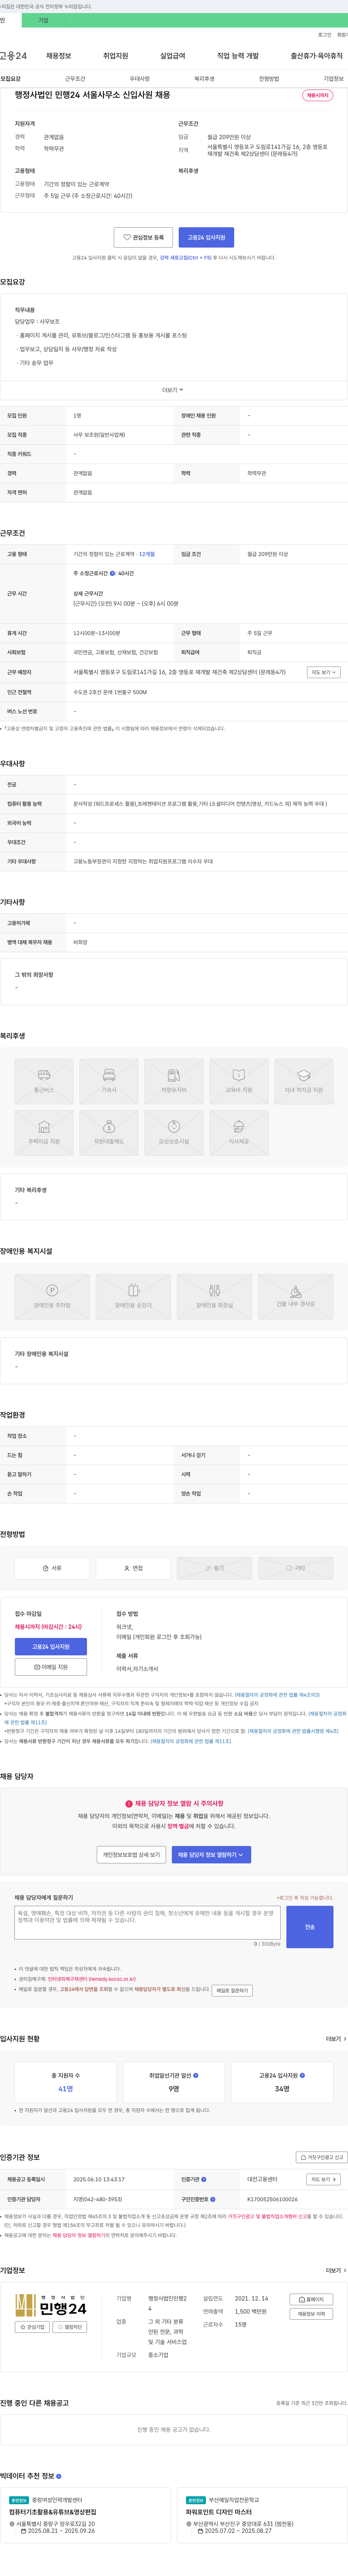Viewport: 348px width, 2576px height.
Task: Open the 취업지원 main menu
Action: 116,56
